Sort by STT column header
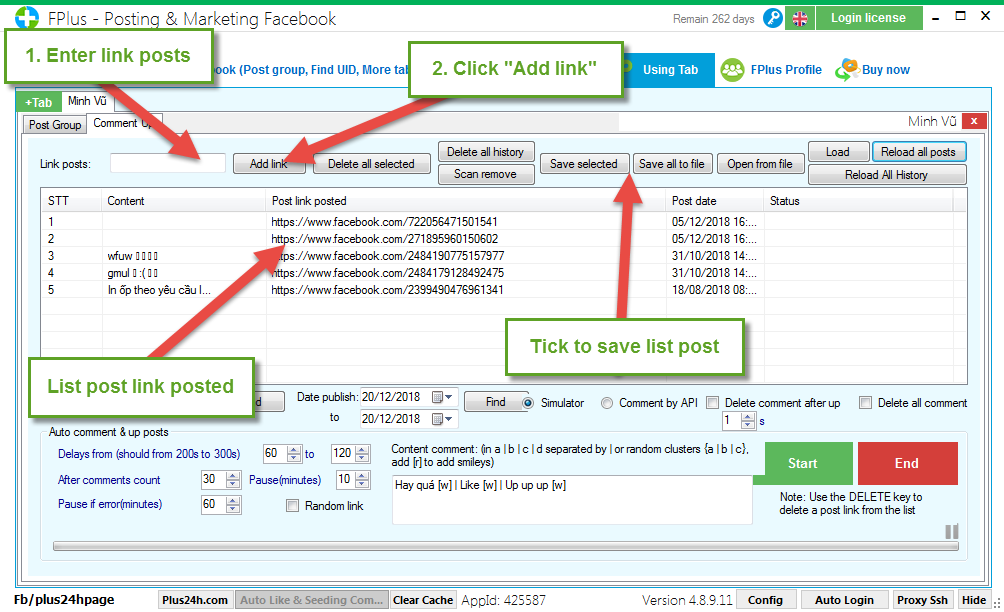 pos(72,201)
